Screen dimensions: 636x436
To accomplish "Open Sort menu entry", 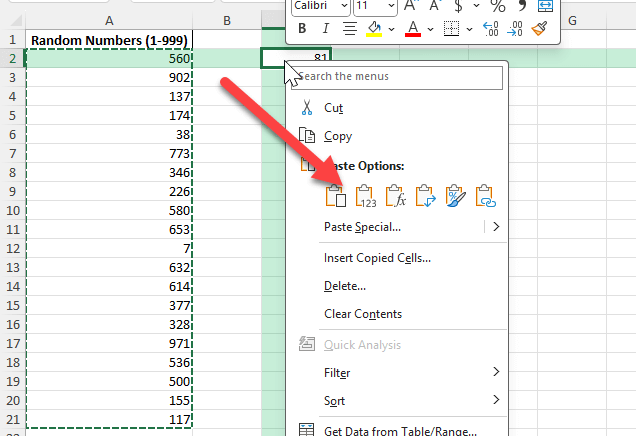I will pyautogui.click(x=334, y=401).
